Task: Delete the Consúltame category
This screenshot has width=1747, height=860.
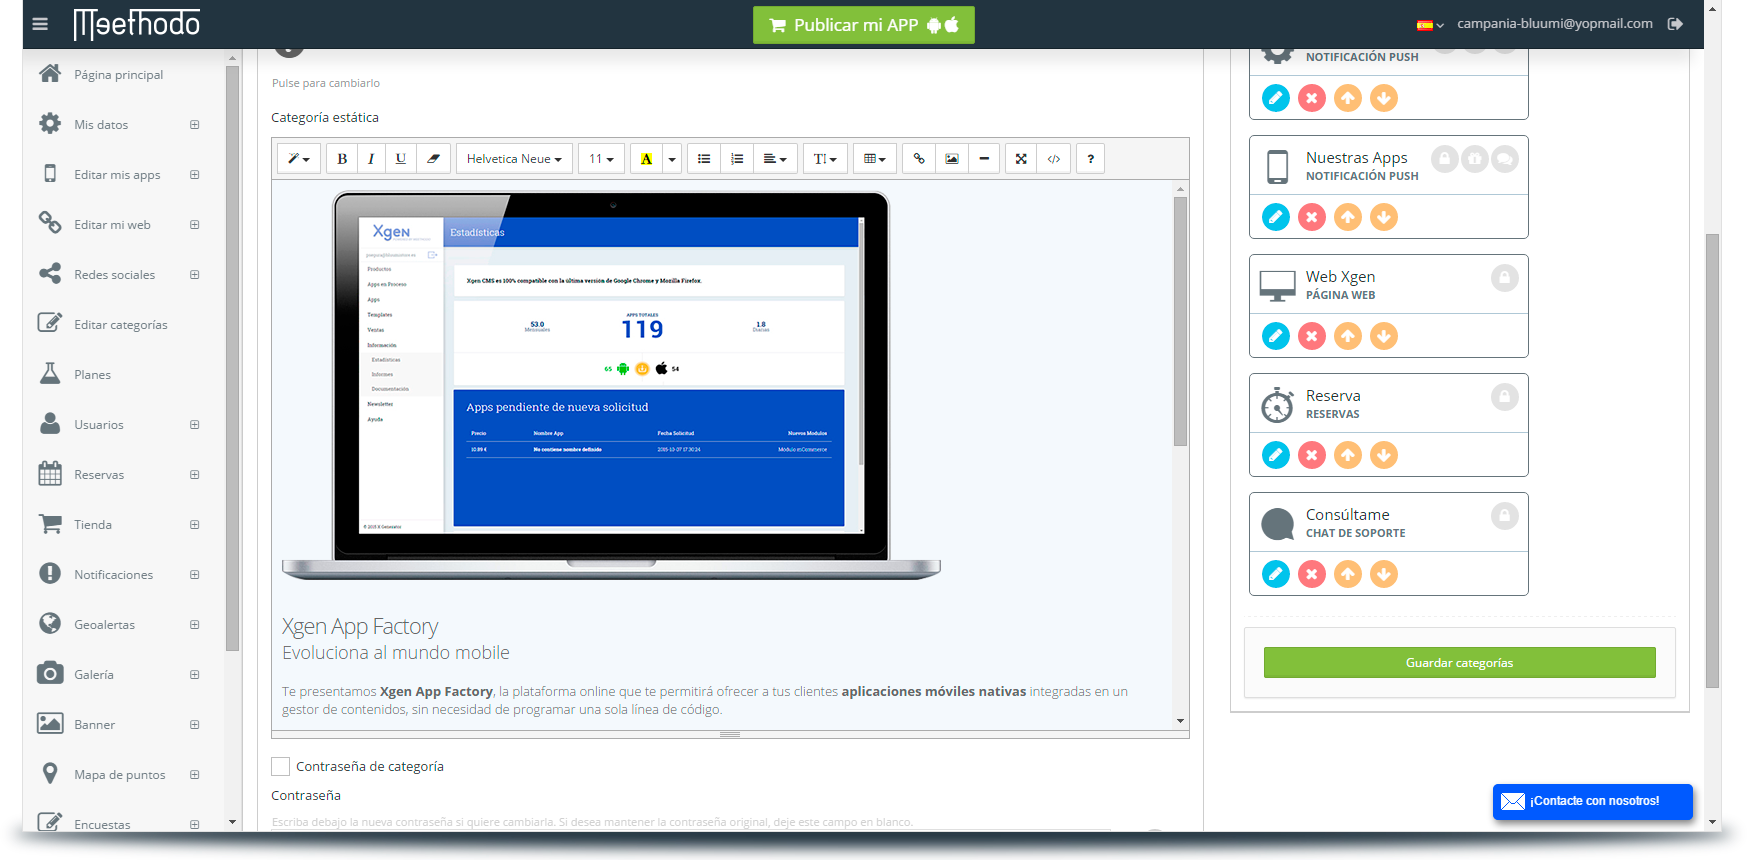Action: point(1312,574)
